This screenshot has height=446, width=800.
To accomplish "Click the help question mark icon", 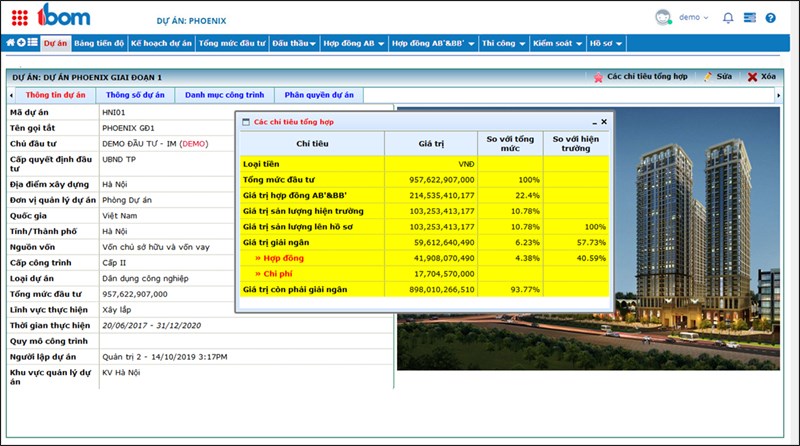I will (770, 18).
